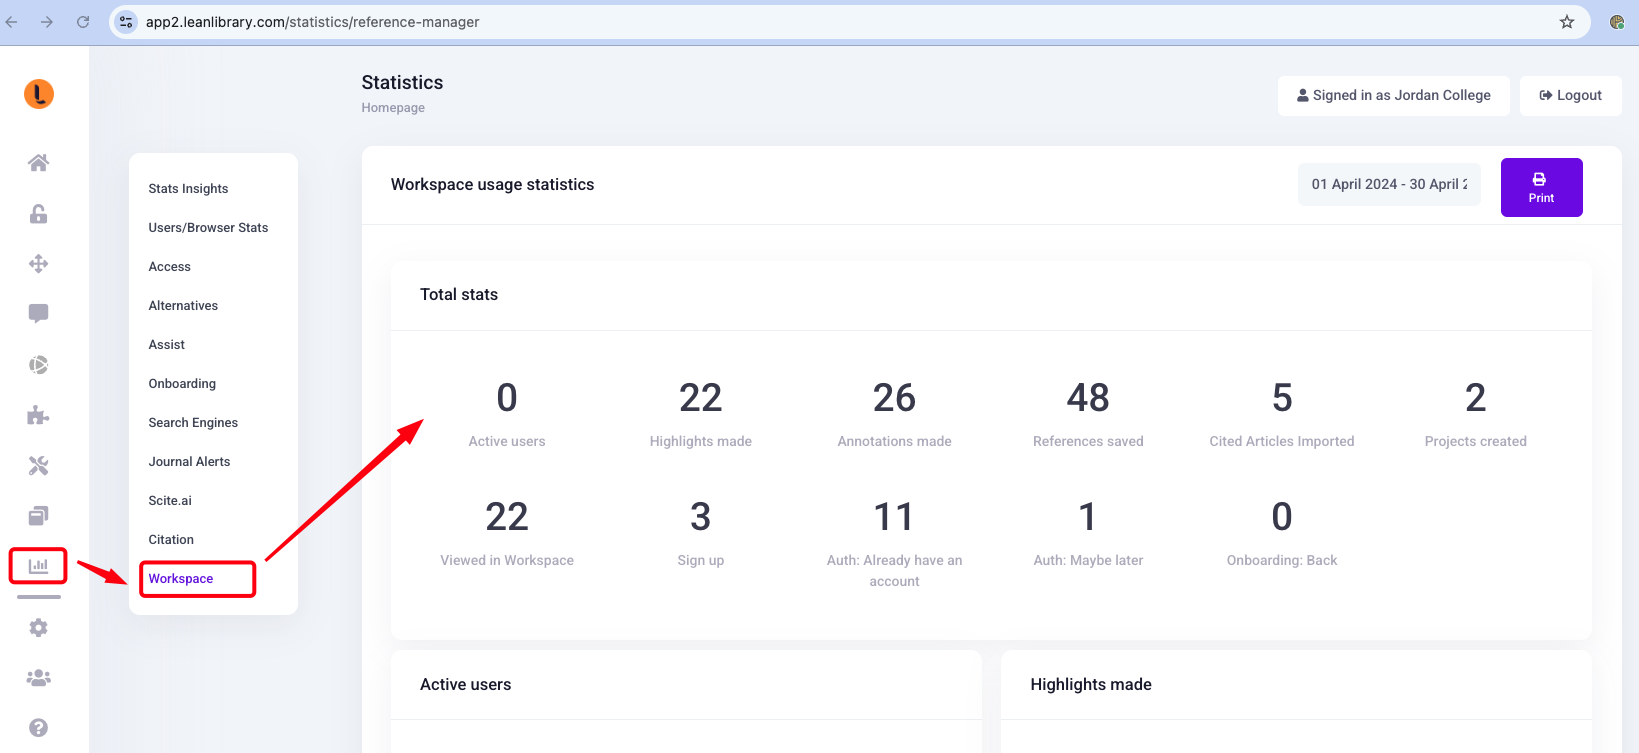Click the Total stats heading
The image size is (1639, 753).
pyautogui.click(x=459, y=295)
